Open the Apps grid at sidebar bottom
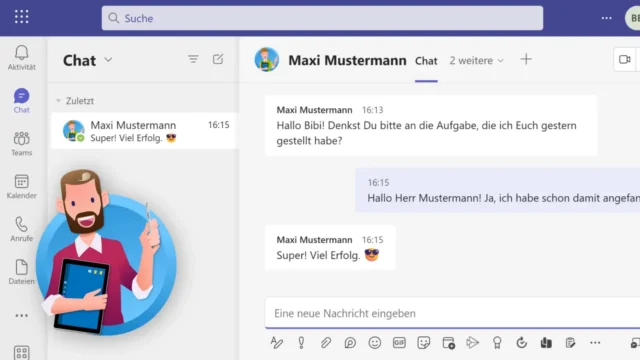 [22, 353]
